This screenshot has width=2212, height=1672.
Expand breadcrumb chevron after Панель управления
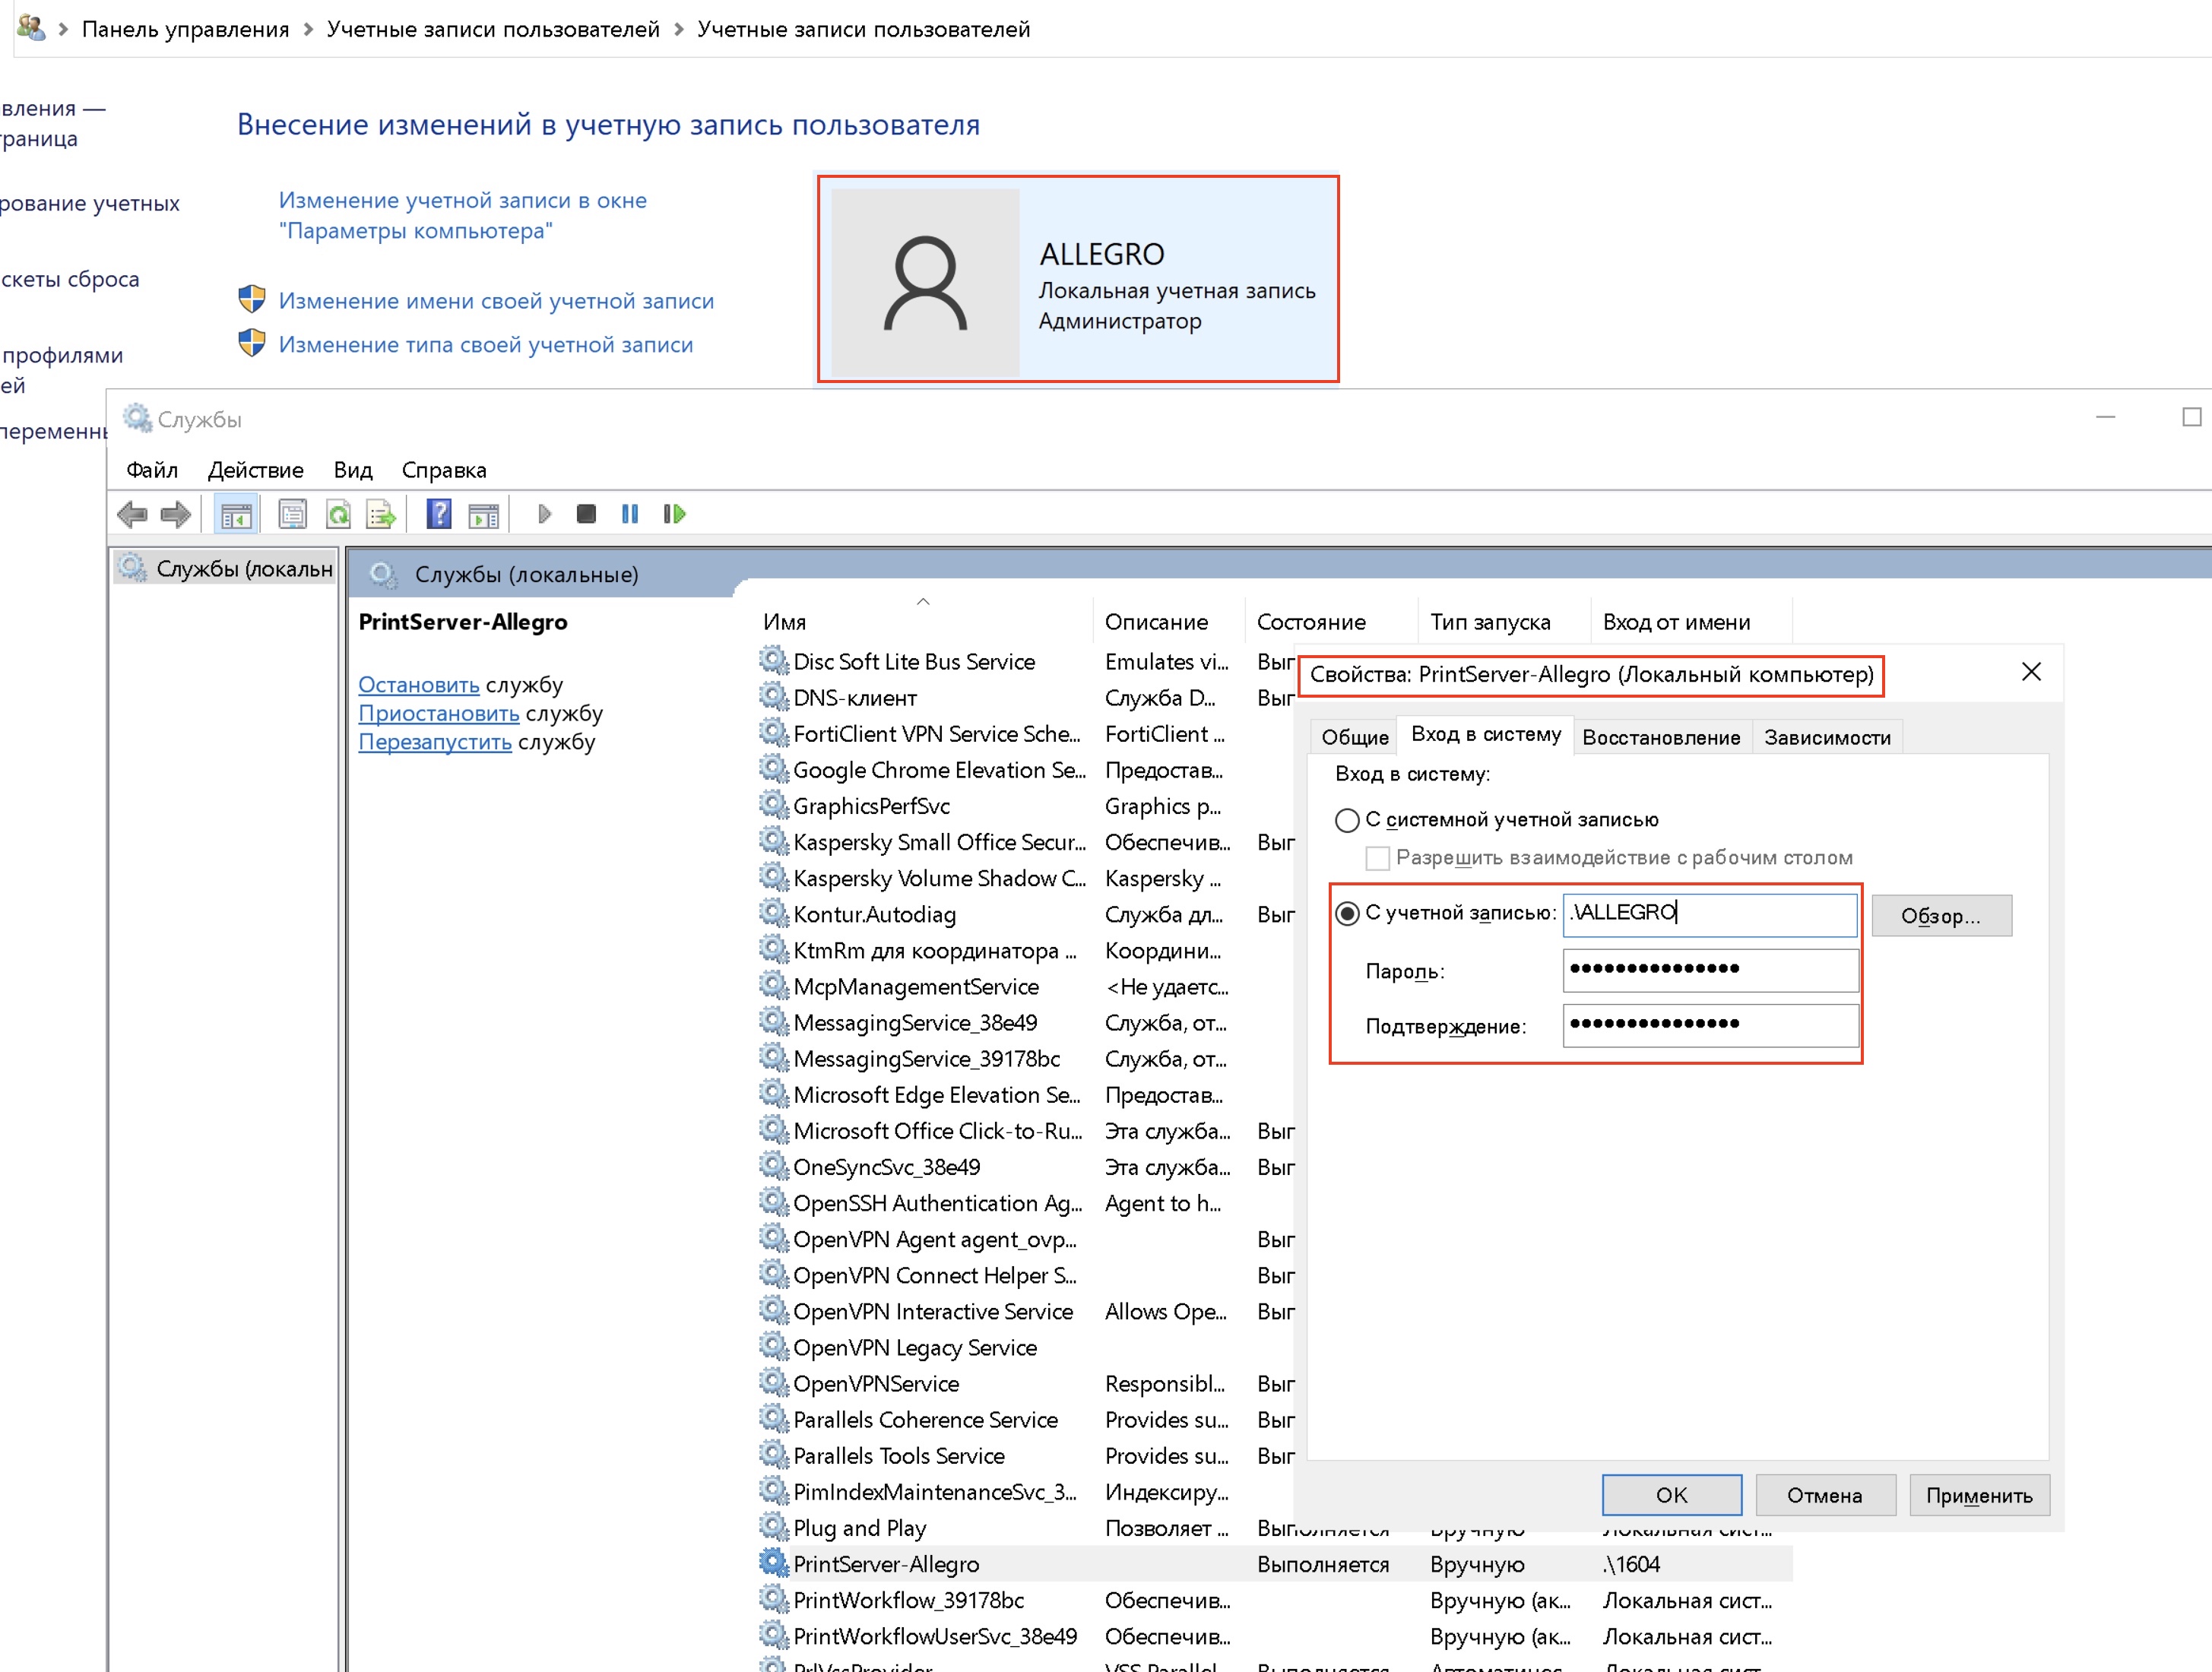click(308, 29)
